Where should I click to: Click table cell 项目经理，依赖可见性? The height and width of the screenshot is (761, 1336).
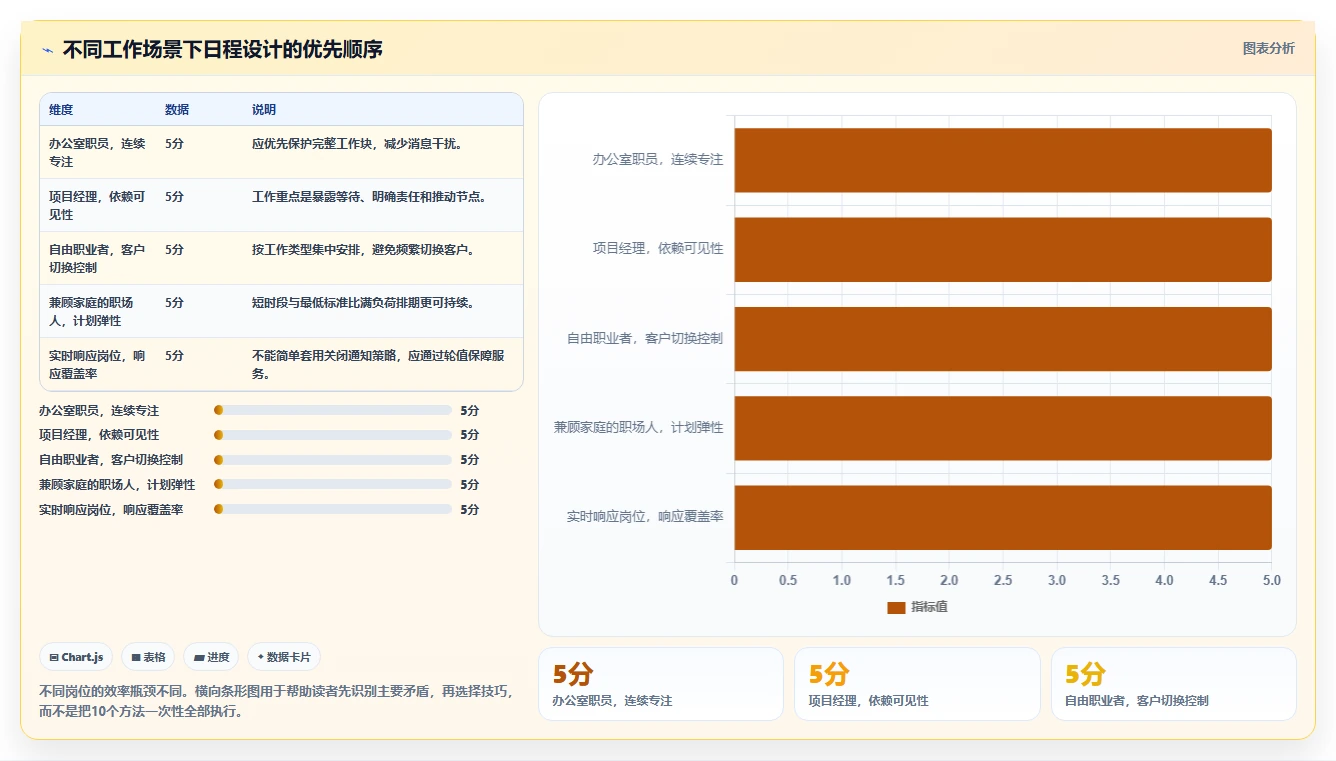pyautogui.click(x=98, y=205)
